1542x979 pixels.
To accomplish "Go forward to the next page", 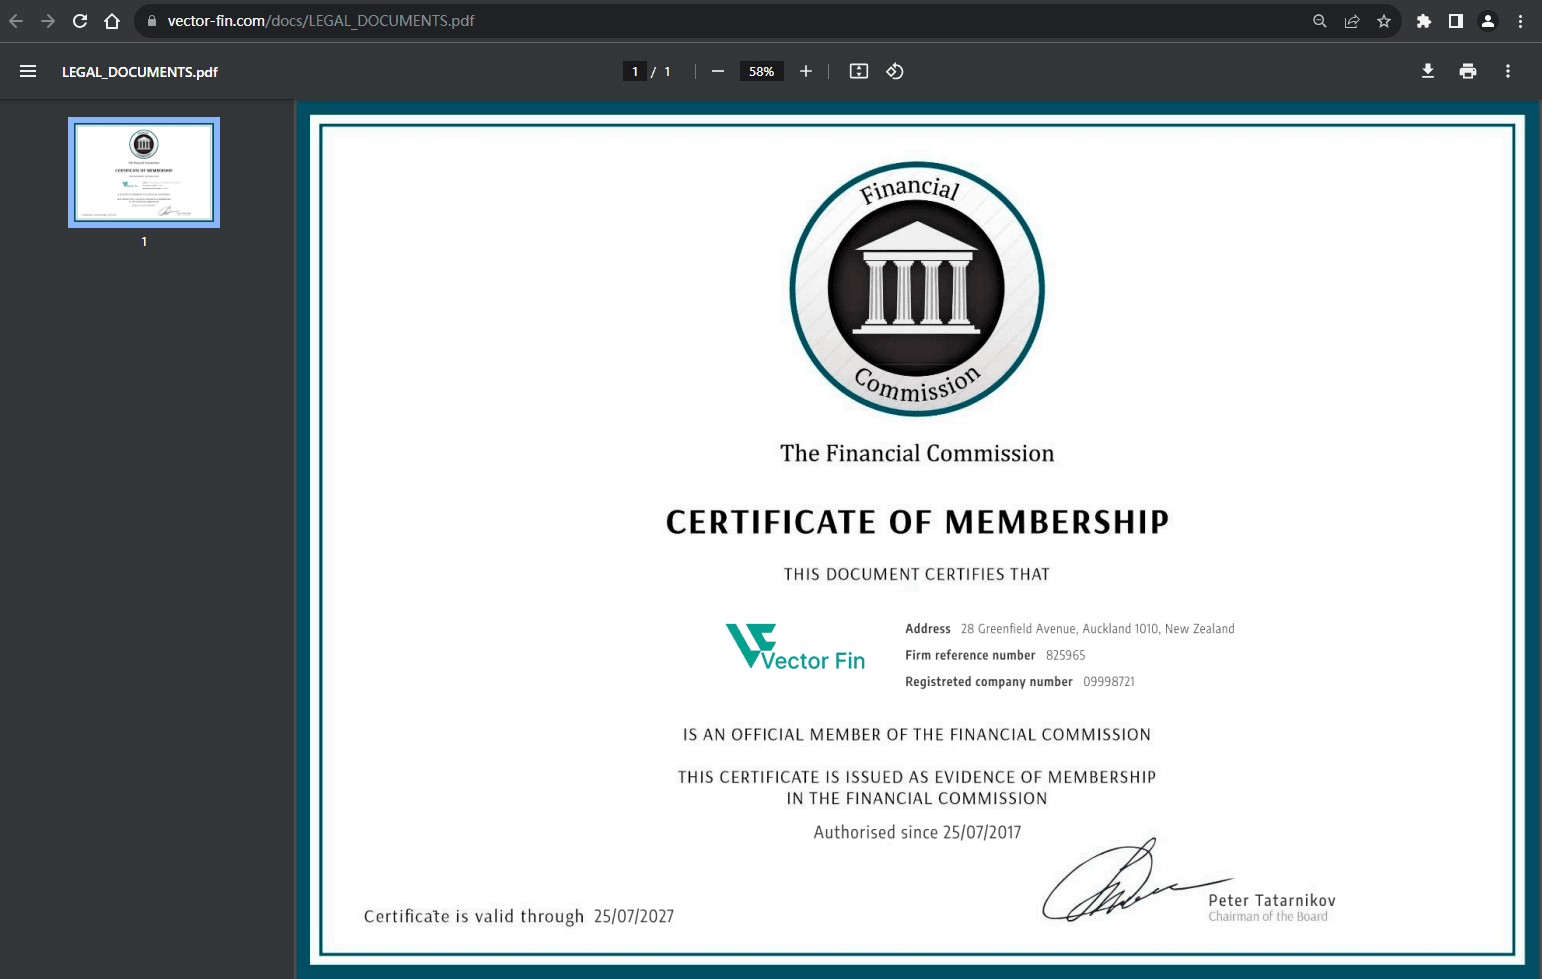I will pyautogui.click(x=48, y=21).
